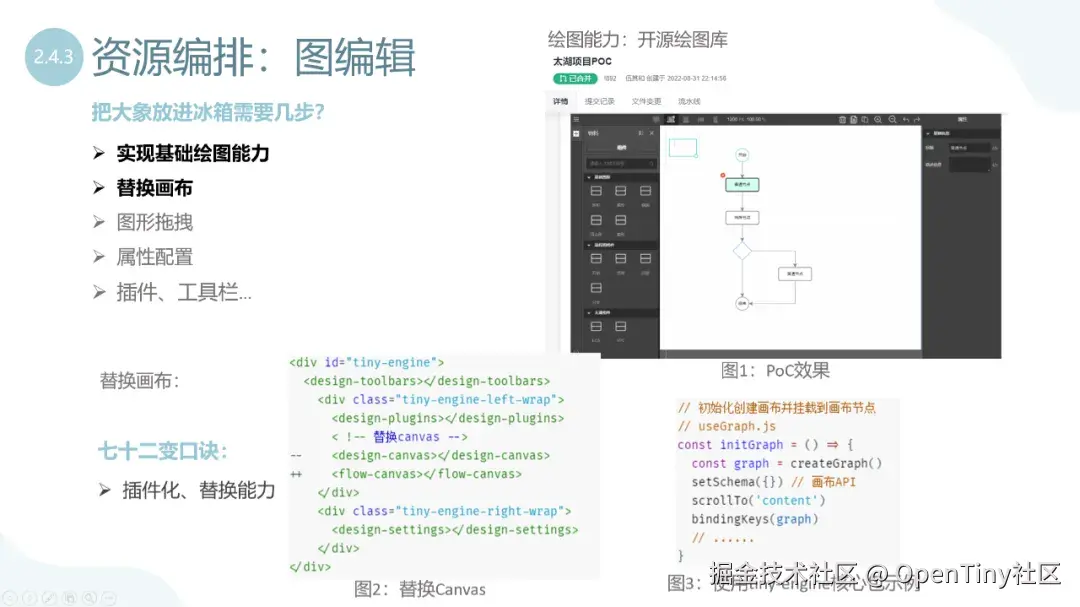Click the heading 七十二变口诀:

point(163,451)
